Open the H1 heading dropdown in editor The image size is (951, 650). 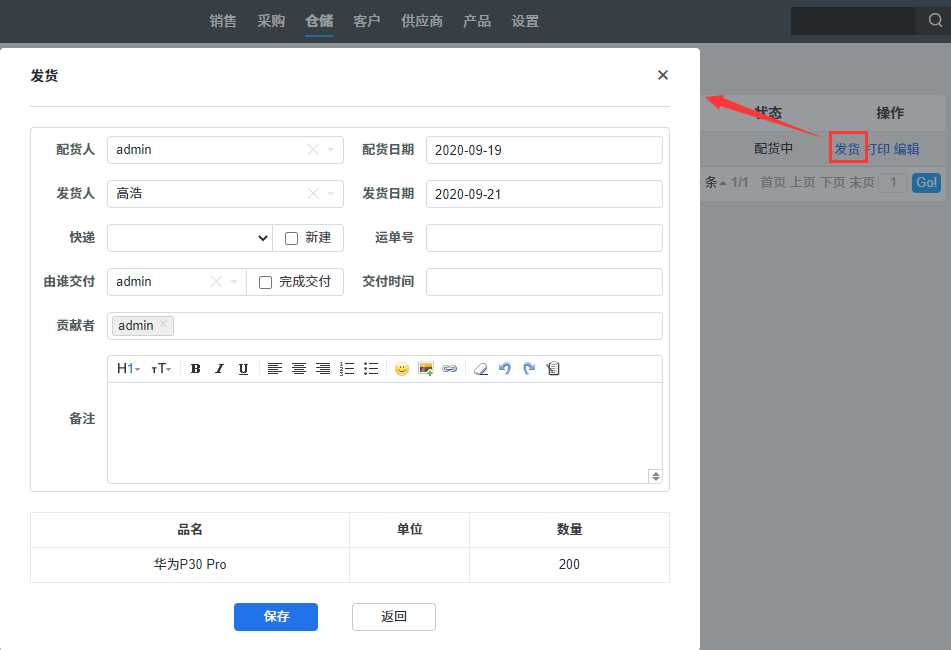point(128,369)
